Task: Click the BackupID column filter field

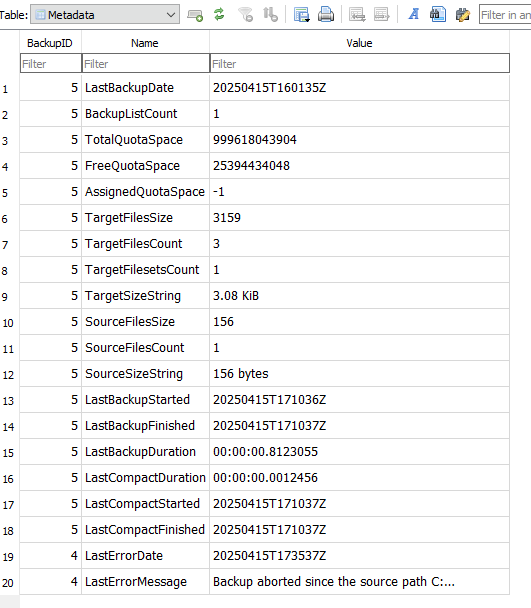Action: pyautogui.click(x=51, y=63)
